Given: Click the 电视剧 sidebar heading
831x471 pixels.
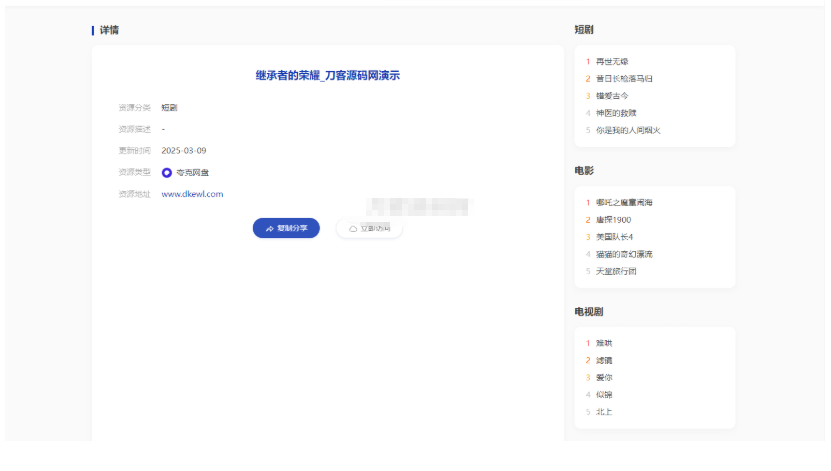Looking at the screenshot, I should click(x=589, y=312).
